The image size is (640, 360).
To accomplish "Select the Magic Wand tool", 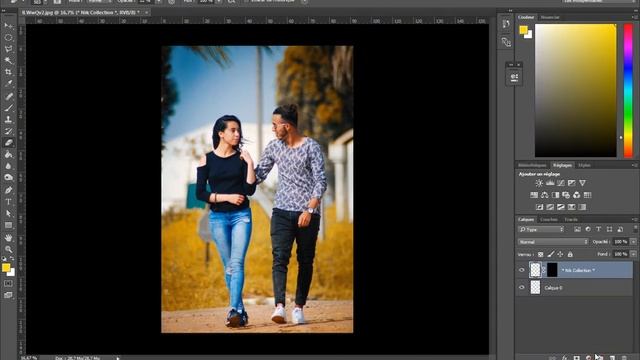I will click(x=8, y=60).
